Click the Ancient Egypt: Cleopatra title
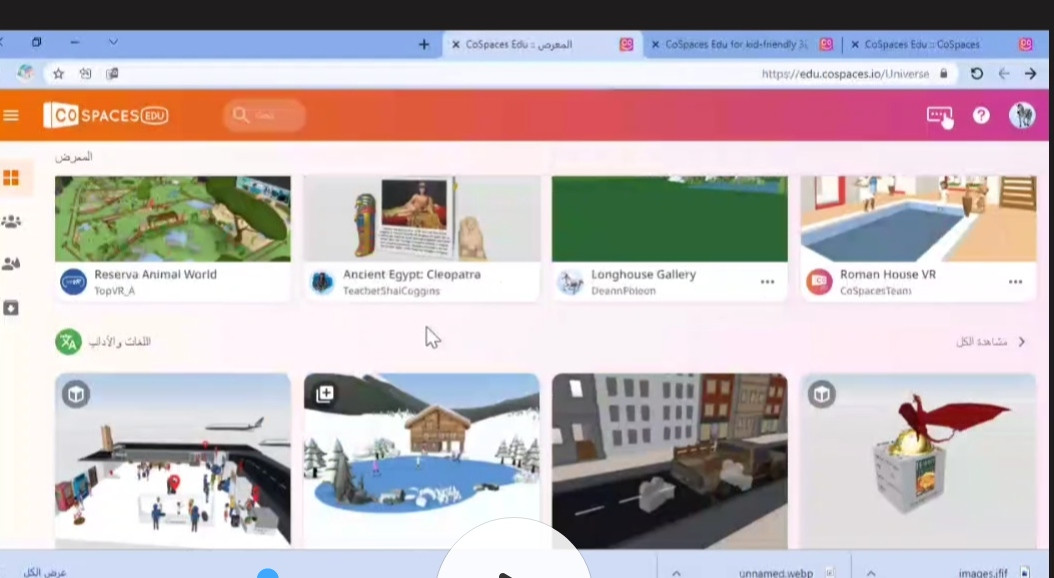The width and height of the screenshot is (1054, 578). tap(411, 274)
